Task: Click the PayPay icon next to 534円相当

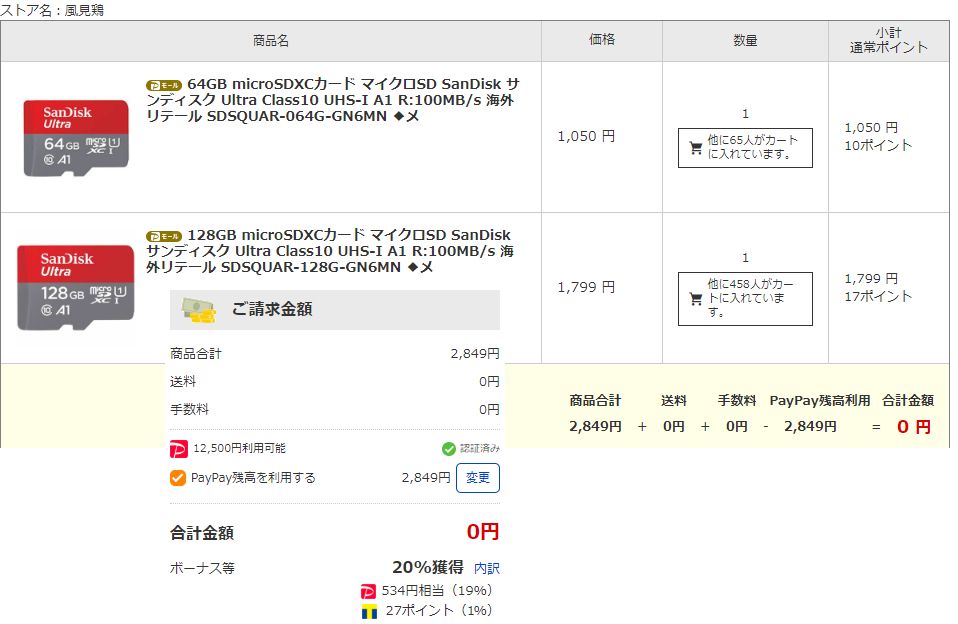Action: tap(369, 591)
